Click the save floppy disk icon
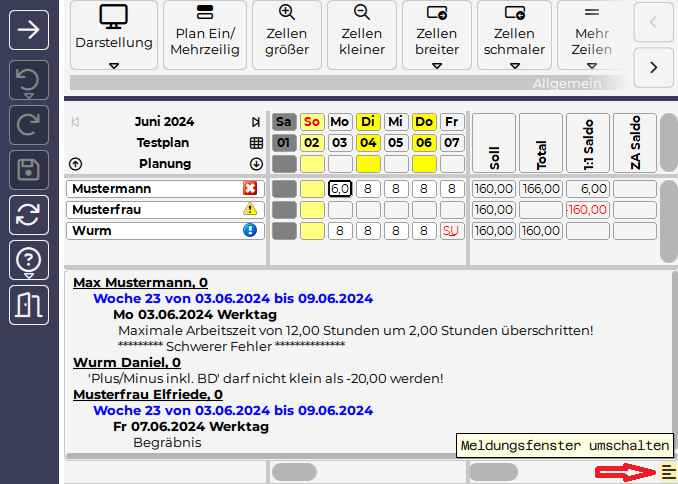Screen dimensions: 678x484 pyautogui.click(x=29, y=169)
